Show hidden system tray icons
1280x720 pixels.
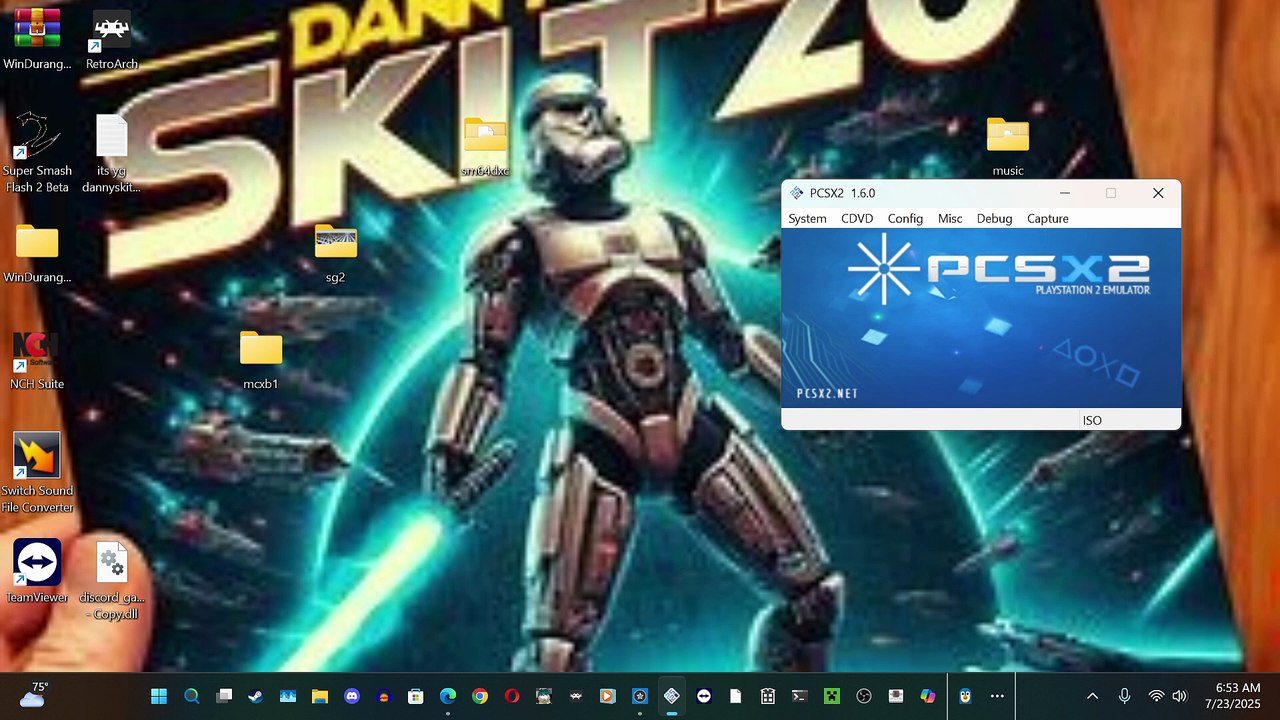[1092, 696]
